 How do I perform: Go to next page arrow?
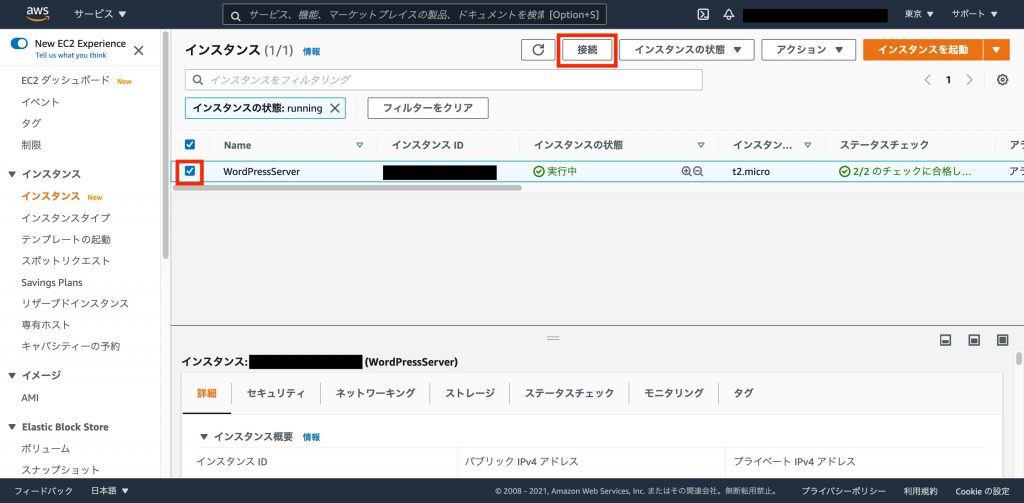(x=969, y=80)
